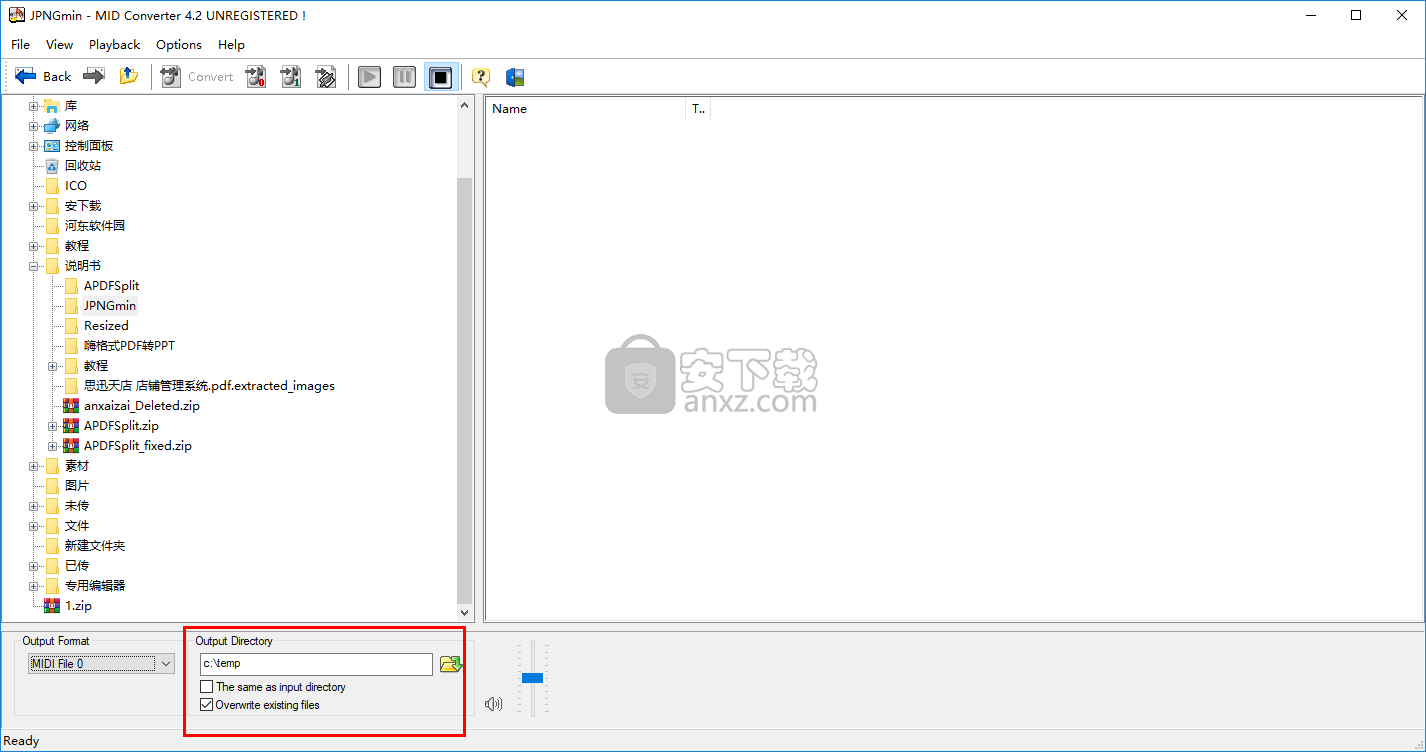Expand the 专用编辑器 folder node
Screen dimensions: 1426x752
click(x=33, y=586)
